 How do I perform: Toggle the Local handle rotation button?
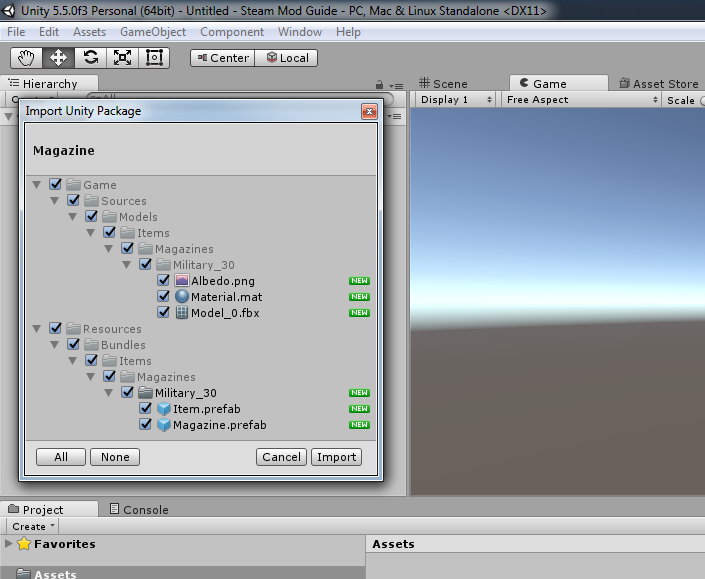pyautogui.click(x=286, y=58)
